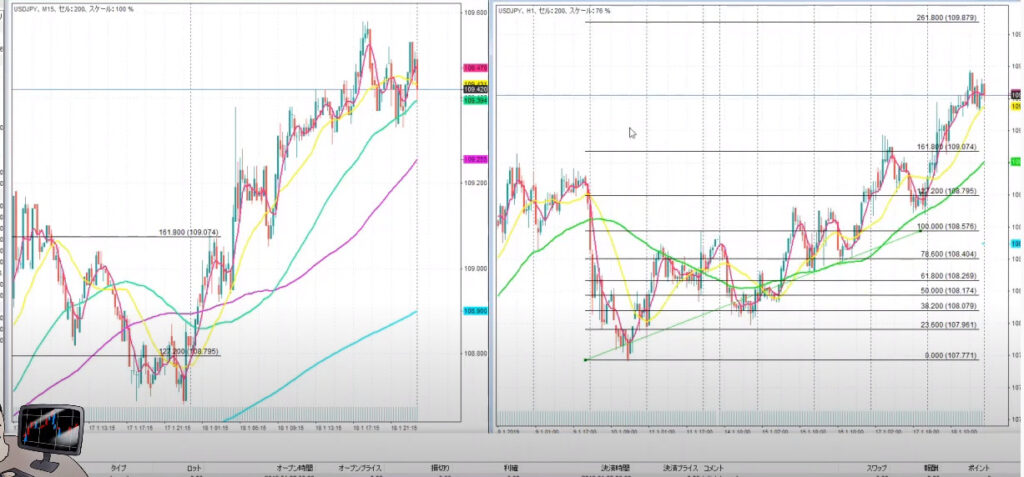
Task: Click the 61.800 (108.269) Fibonacci label
Action: [949, 276]
